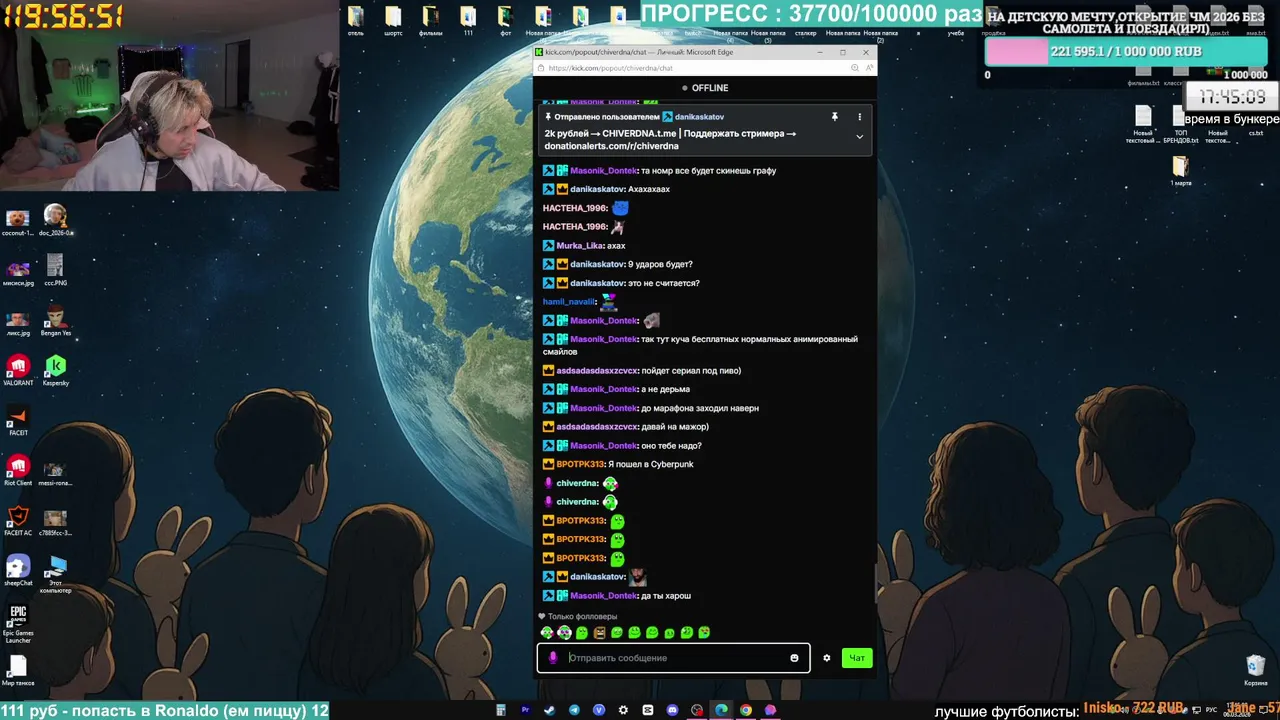
Task: Unpin the pinned message with pin icon
Action: click(834, 117)
